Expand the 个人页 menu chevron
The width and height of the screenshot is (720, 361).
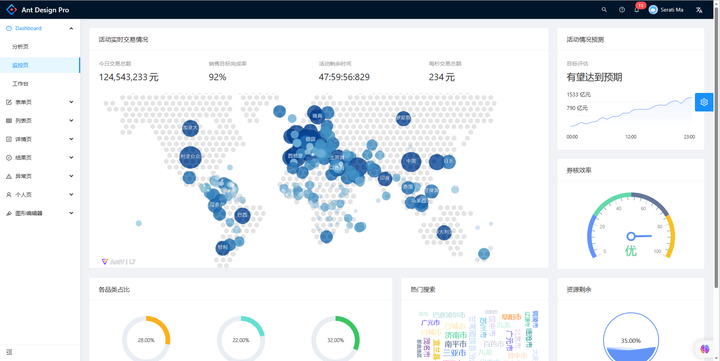(x=71, y=194)
